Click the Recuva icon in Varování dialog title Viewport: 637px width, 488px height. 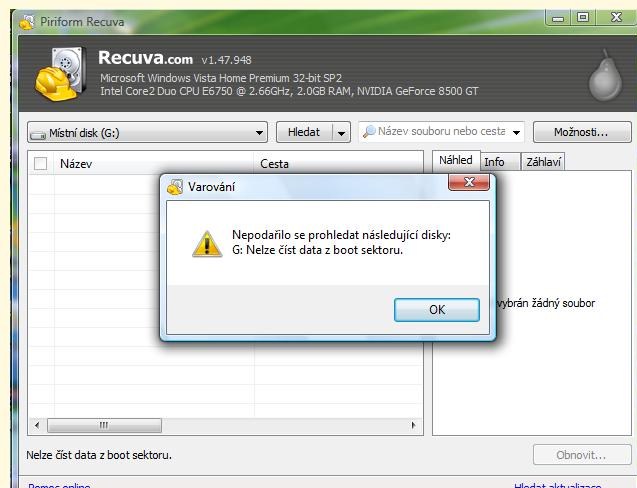coord(175,187)
